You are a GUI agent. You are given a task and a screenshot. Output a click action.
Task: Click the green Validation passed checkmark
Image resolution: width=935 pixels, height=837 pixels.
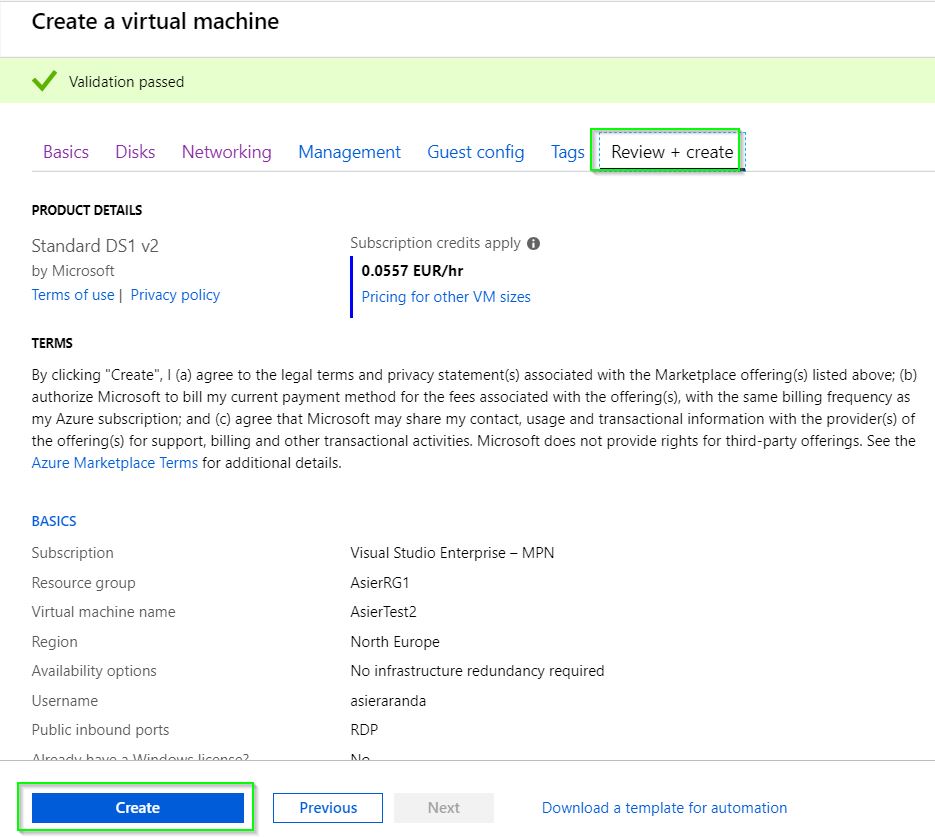(x=44, y=81)
